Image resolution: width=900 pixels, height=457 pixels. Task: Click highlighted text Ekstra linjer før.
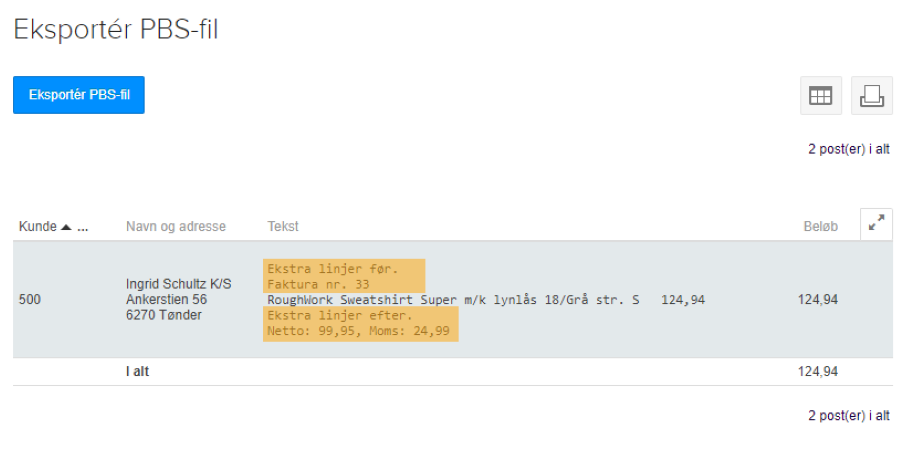click(x=332, y=269)
